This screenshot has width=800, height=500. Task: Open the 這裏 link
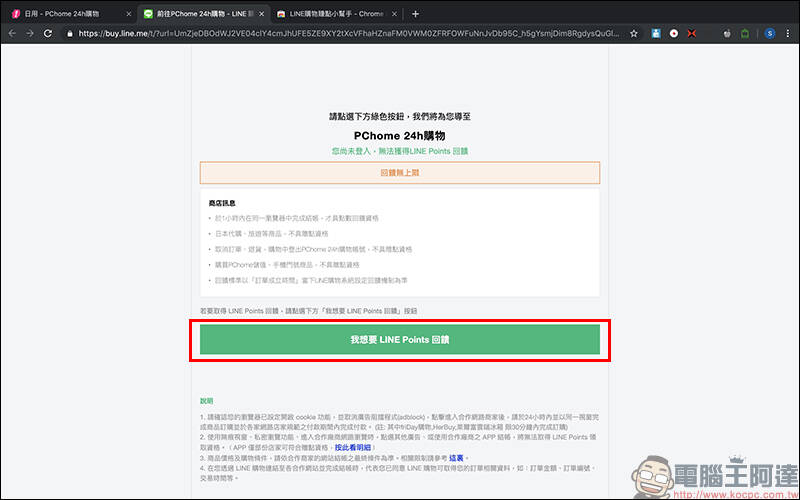[x=456, y=458]
